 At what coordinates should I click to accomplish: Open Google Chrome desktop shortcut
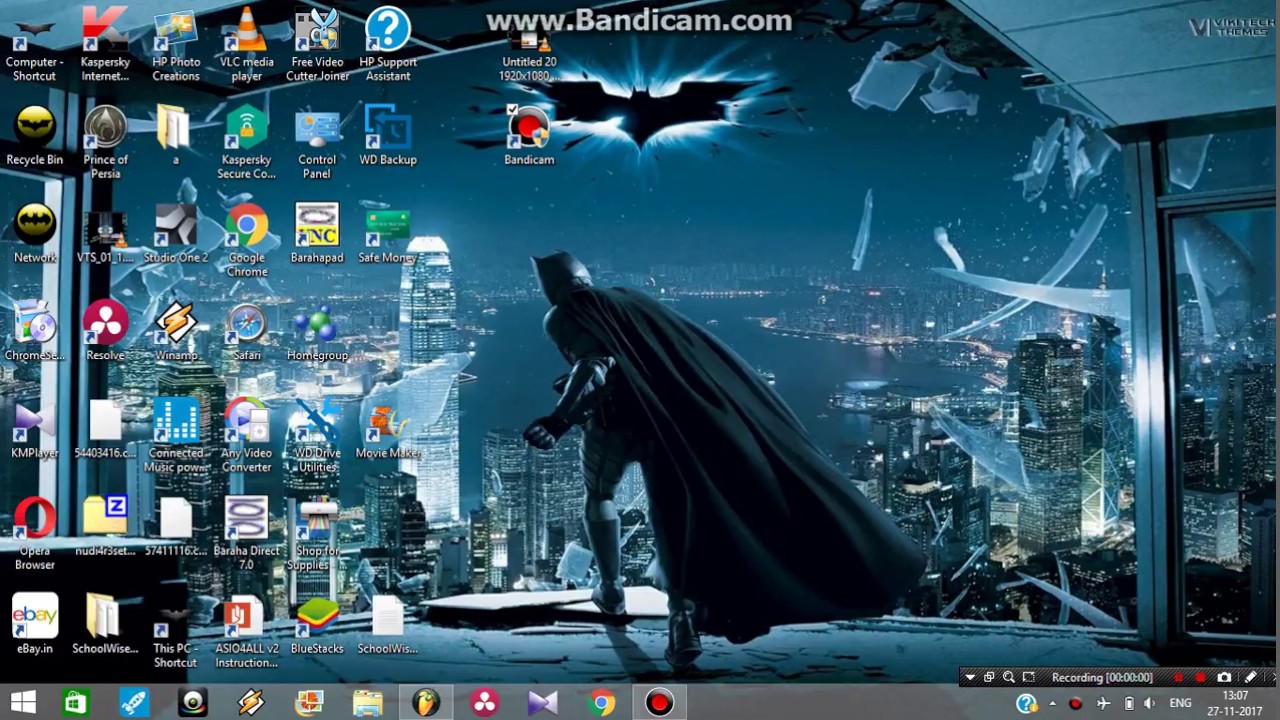coord(246,240)
